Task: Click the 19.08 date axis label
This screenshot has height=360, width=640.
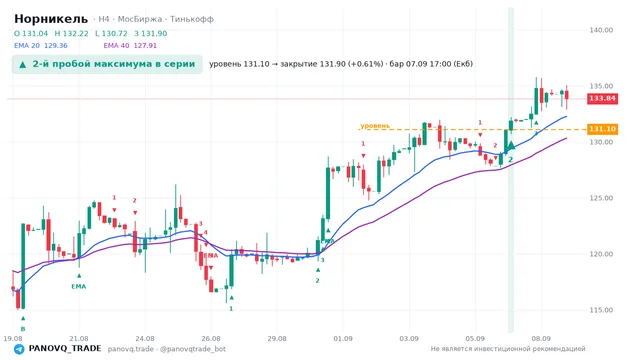Action: pos(13,338)
